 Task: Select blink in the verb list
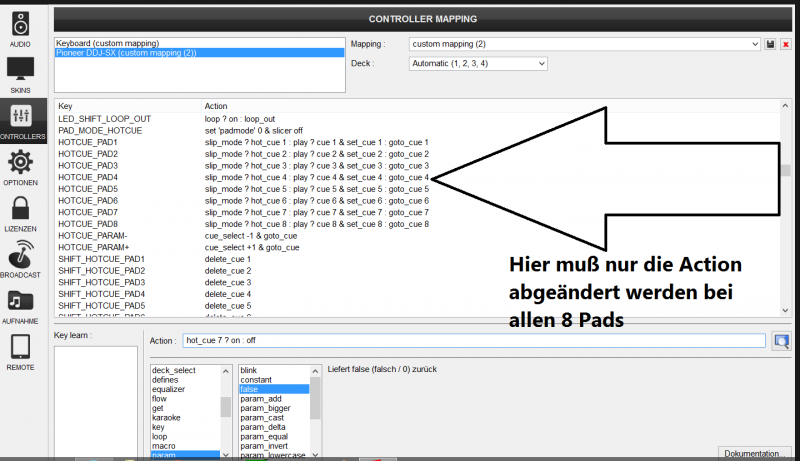274,370
